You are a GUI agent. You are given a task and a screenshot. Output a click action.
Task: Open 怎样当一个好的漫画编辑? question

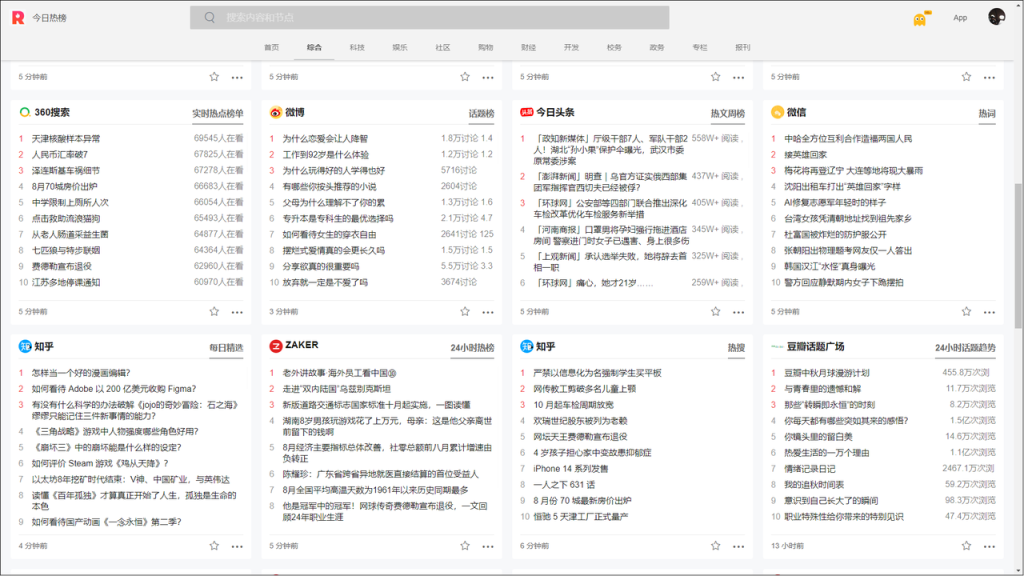pyautogui.click(x=81, y=373)
